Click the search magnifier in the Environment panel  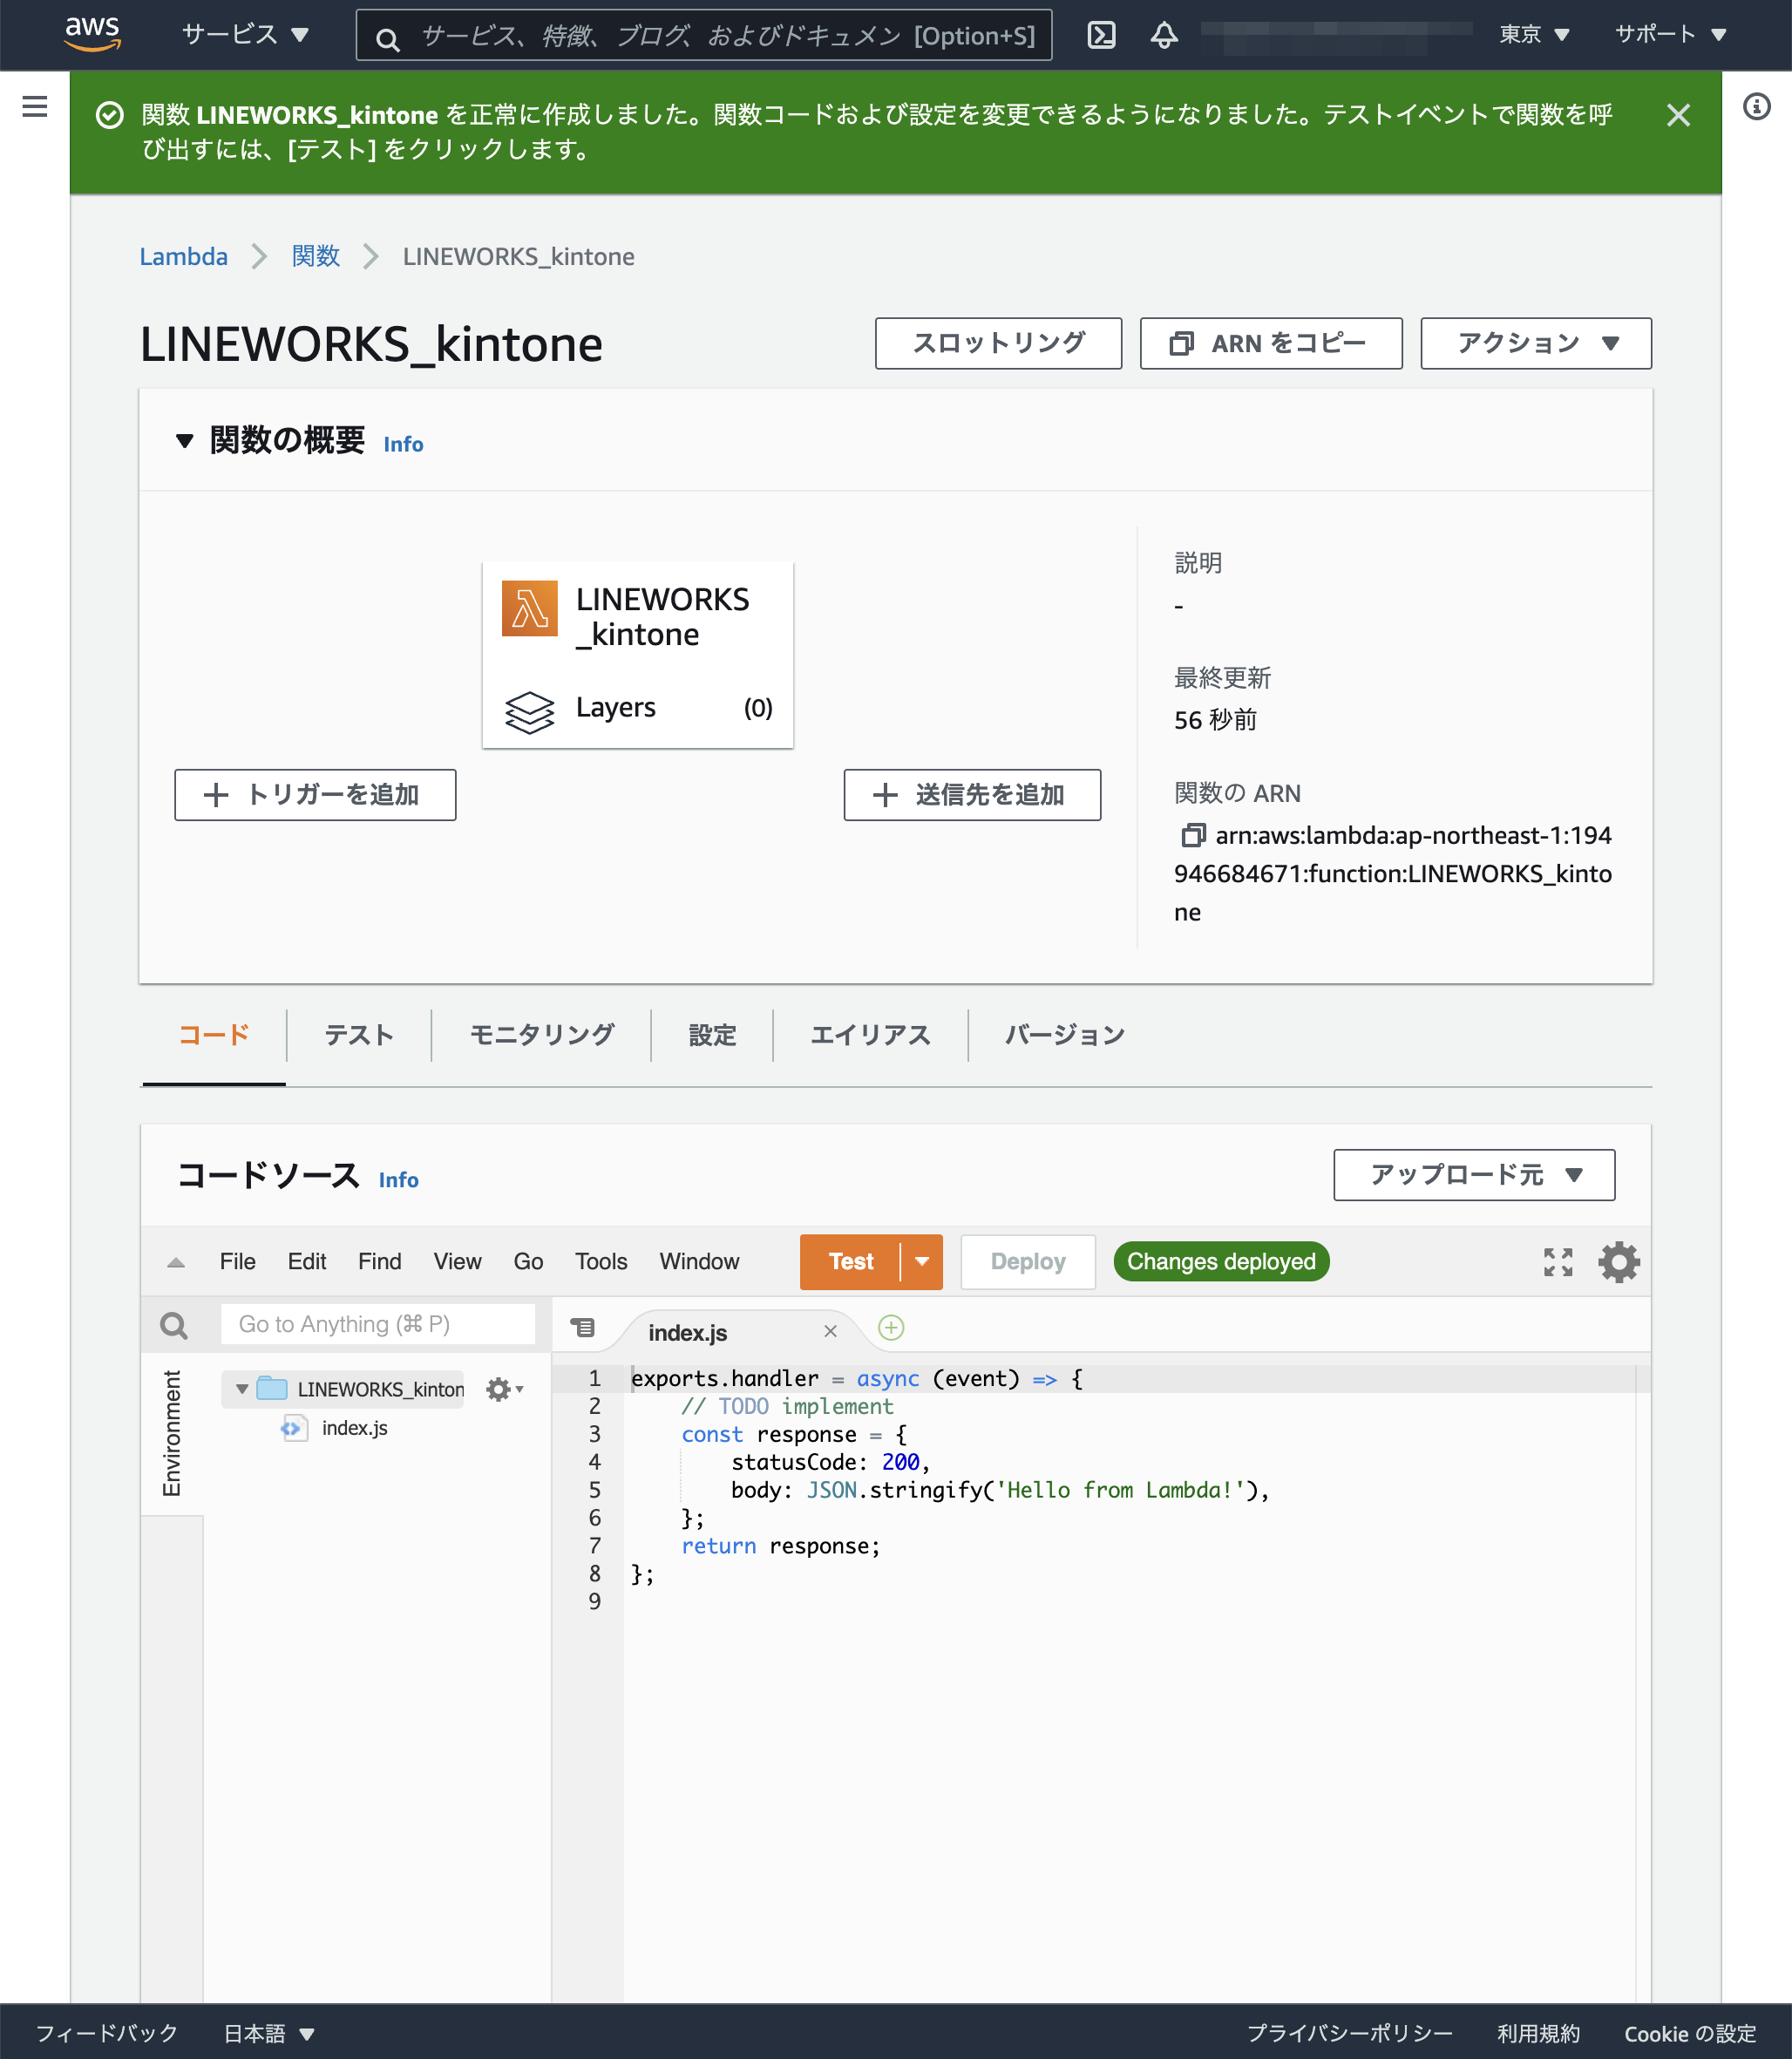[x=174, y=1325]
